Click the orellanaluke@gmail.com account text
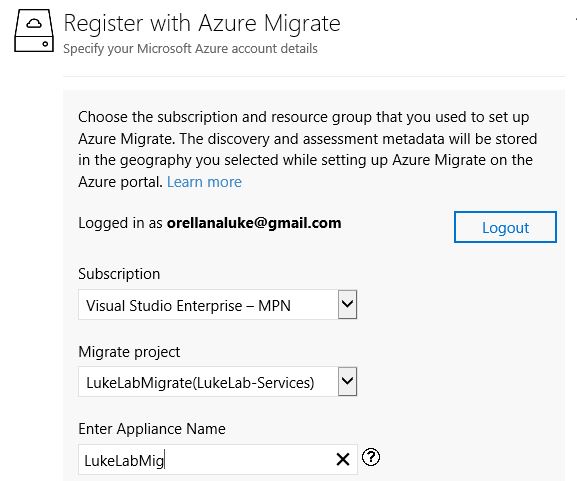Viewport: 577px width, 481px height. pos(254,223)
